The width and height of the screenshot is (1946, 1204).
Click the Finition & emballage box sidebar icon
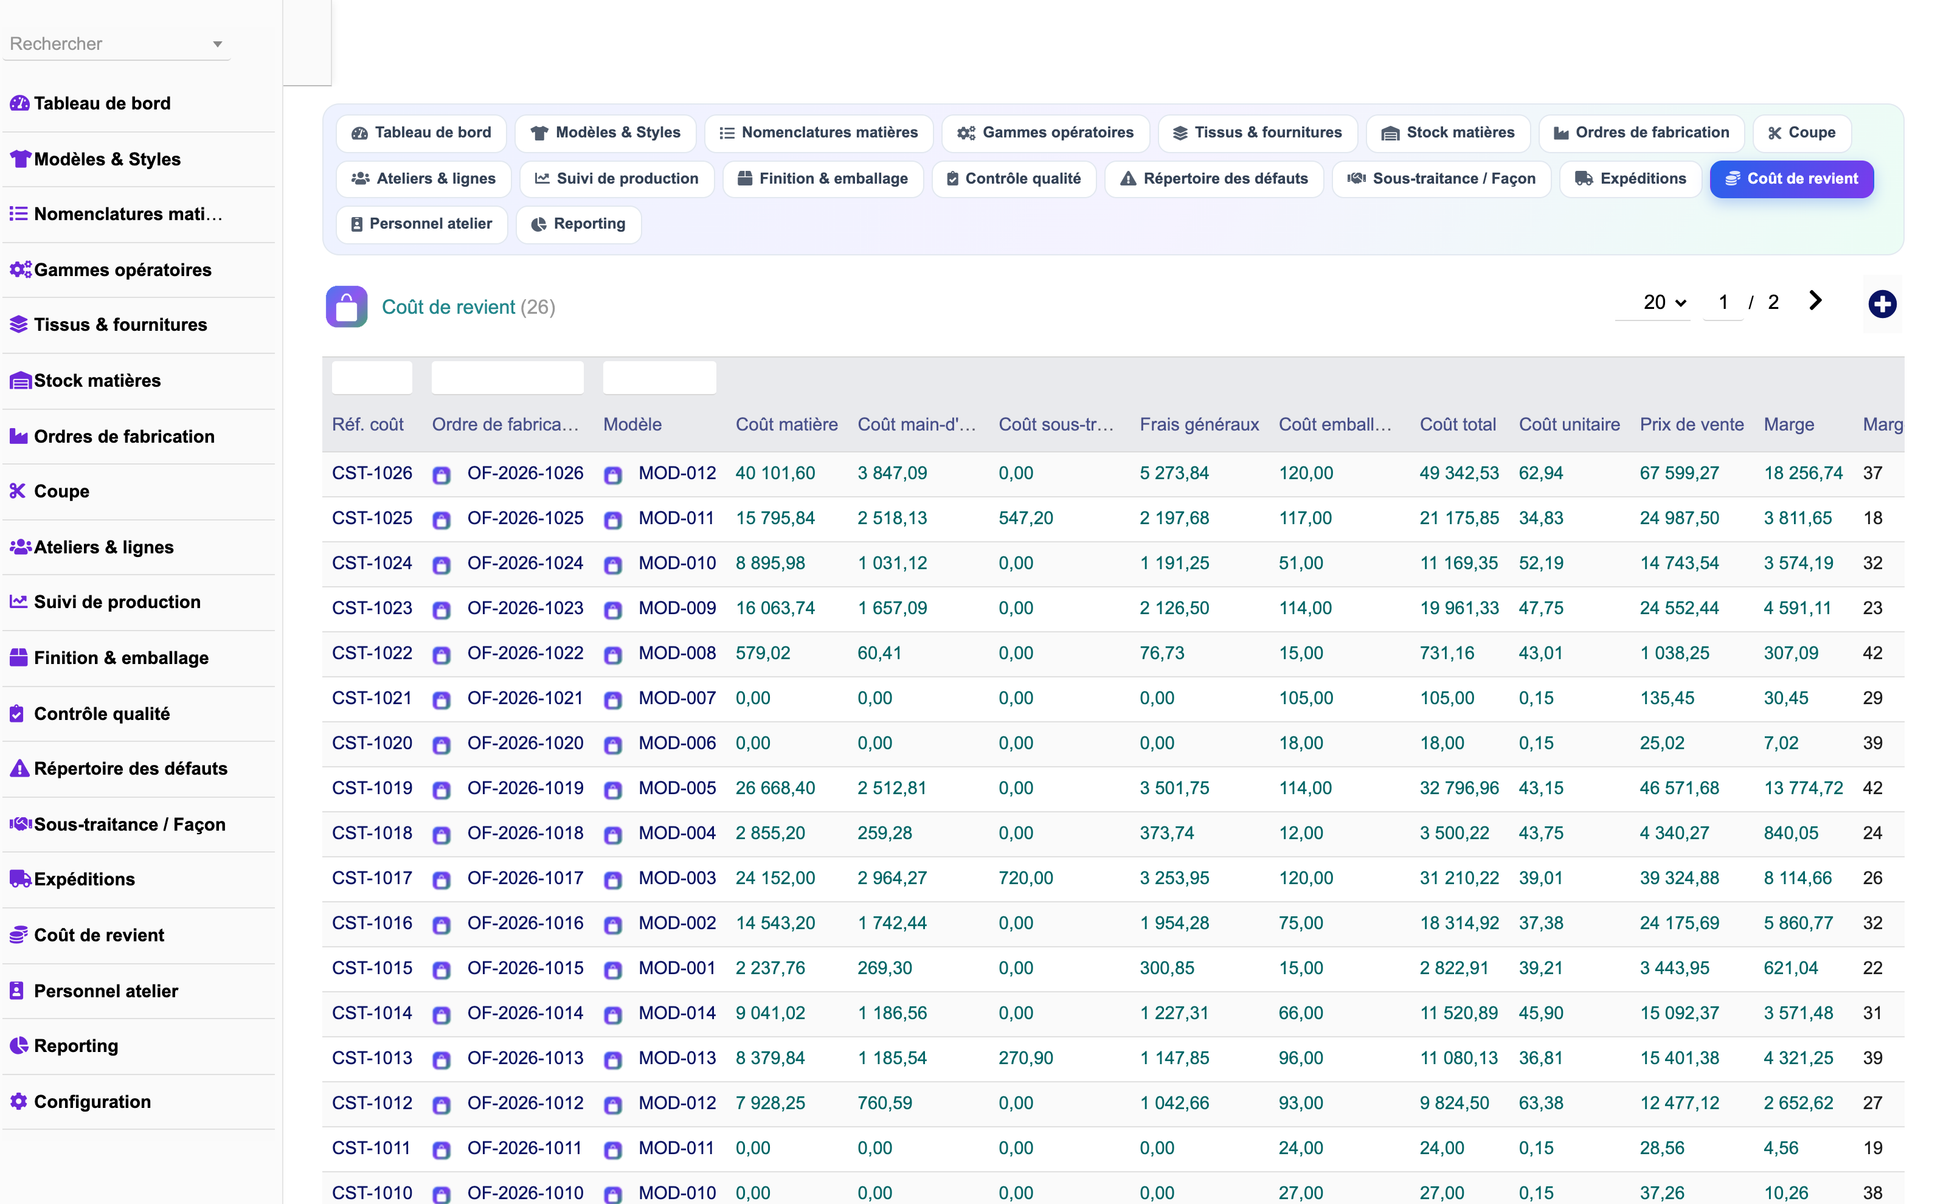coord(19,658)
